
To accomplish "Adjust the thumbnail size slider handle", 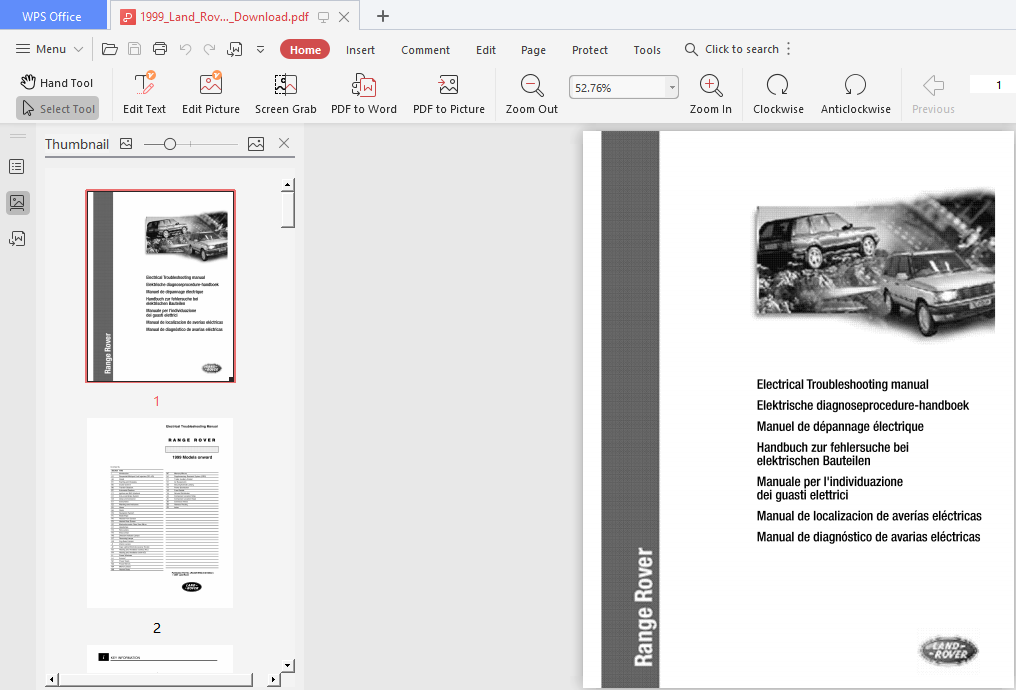I will (170, 144).
